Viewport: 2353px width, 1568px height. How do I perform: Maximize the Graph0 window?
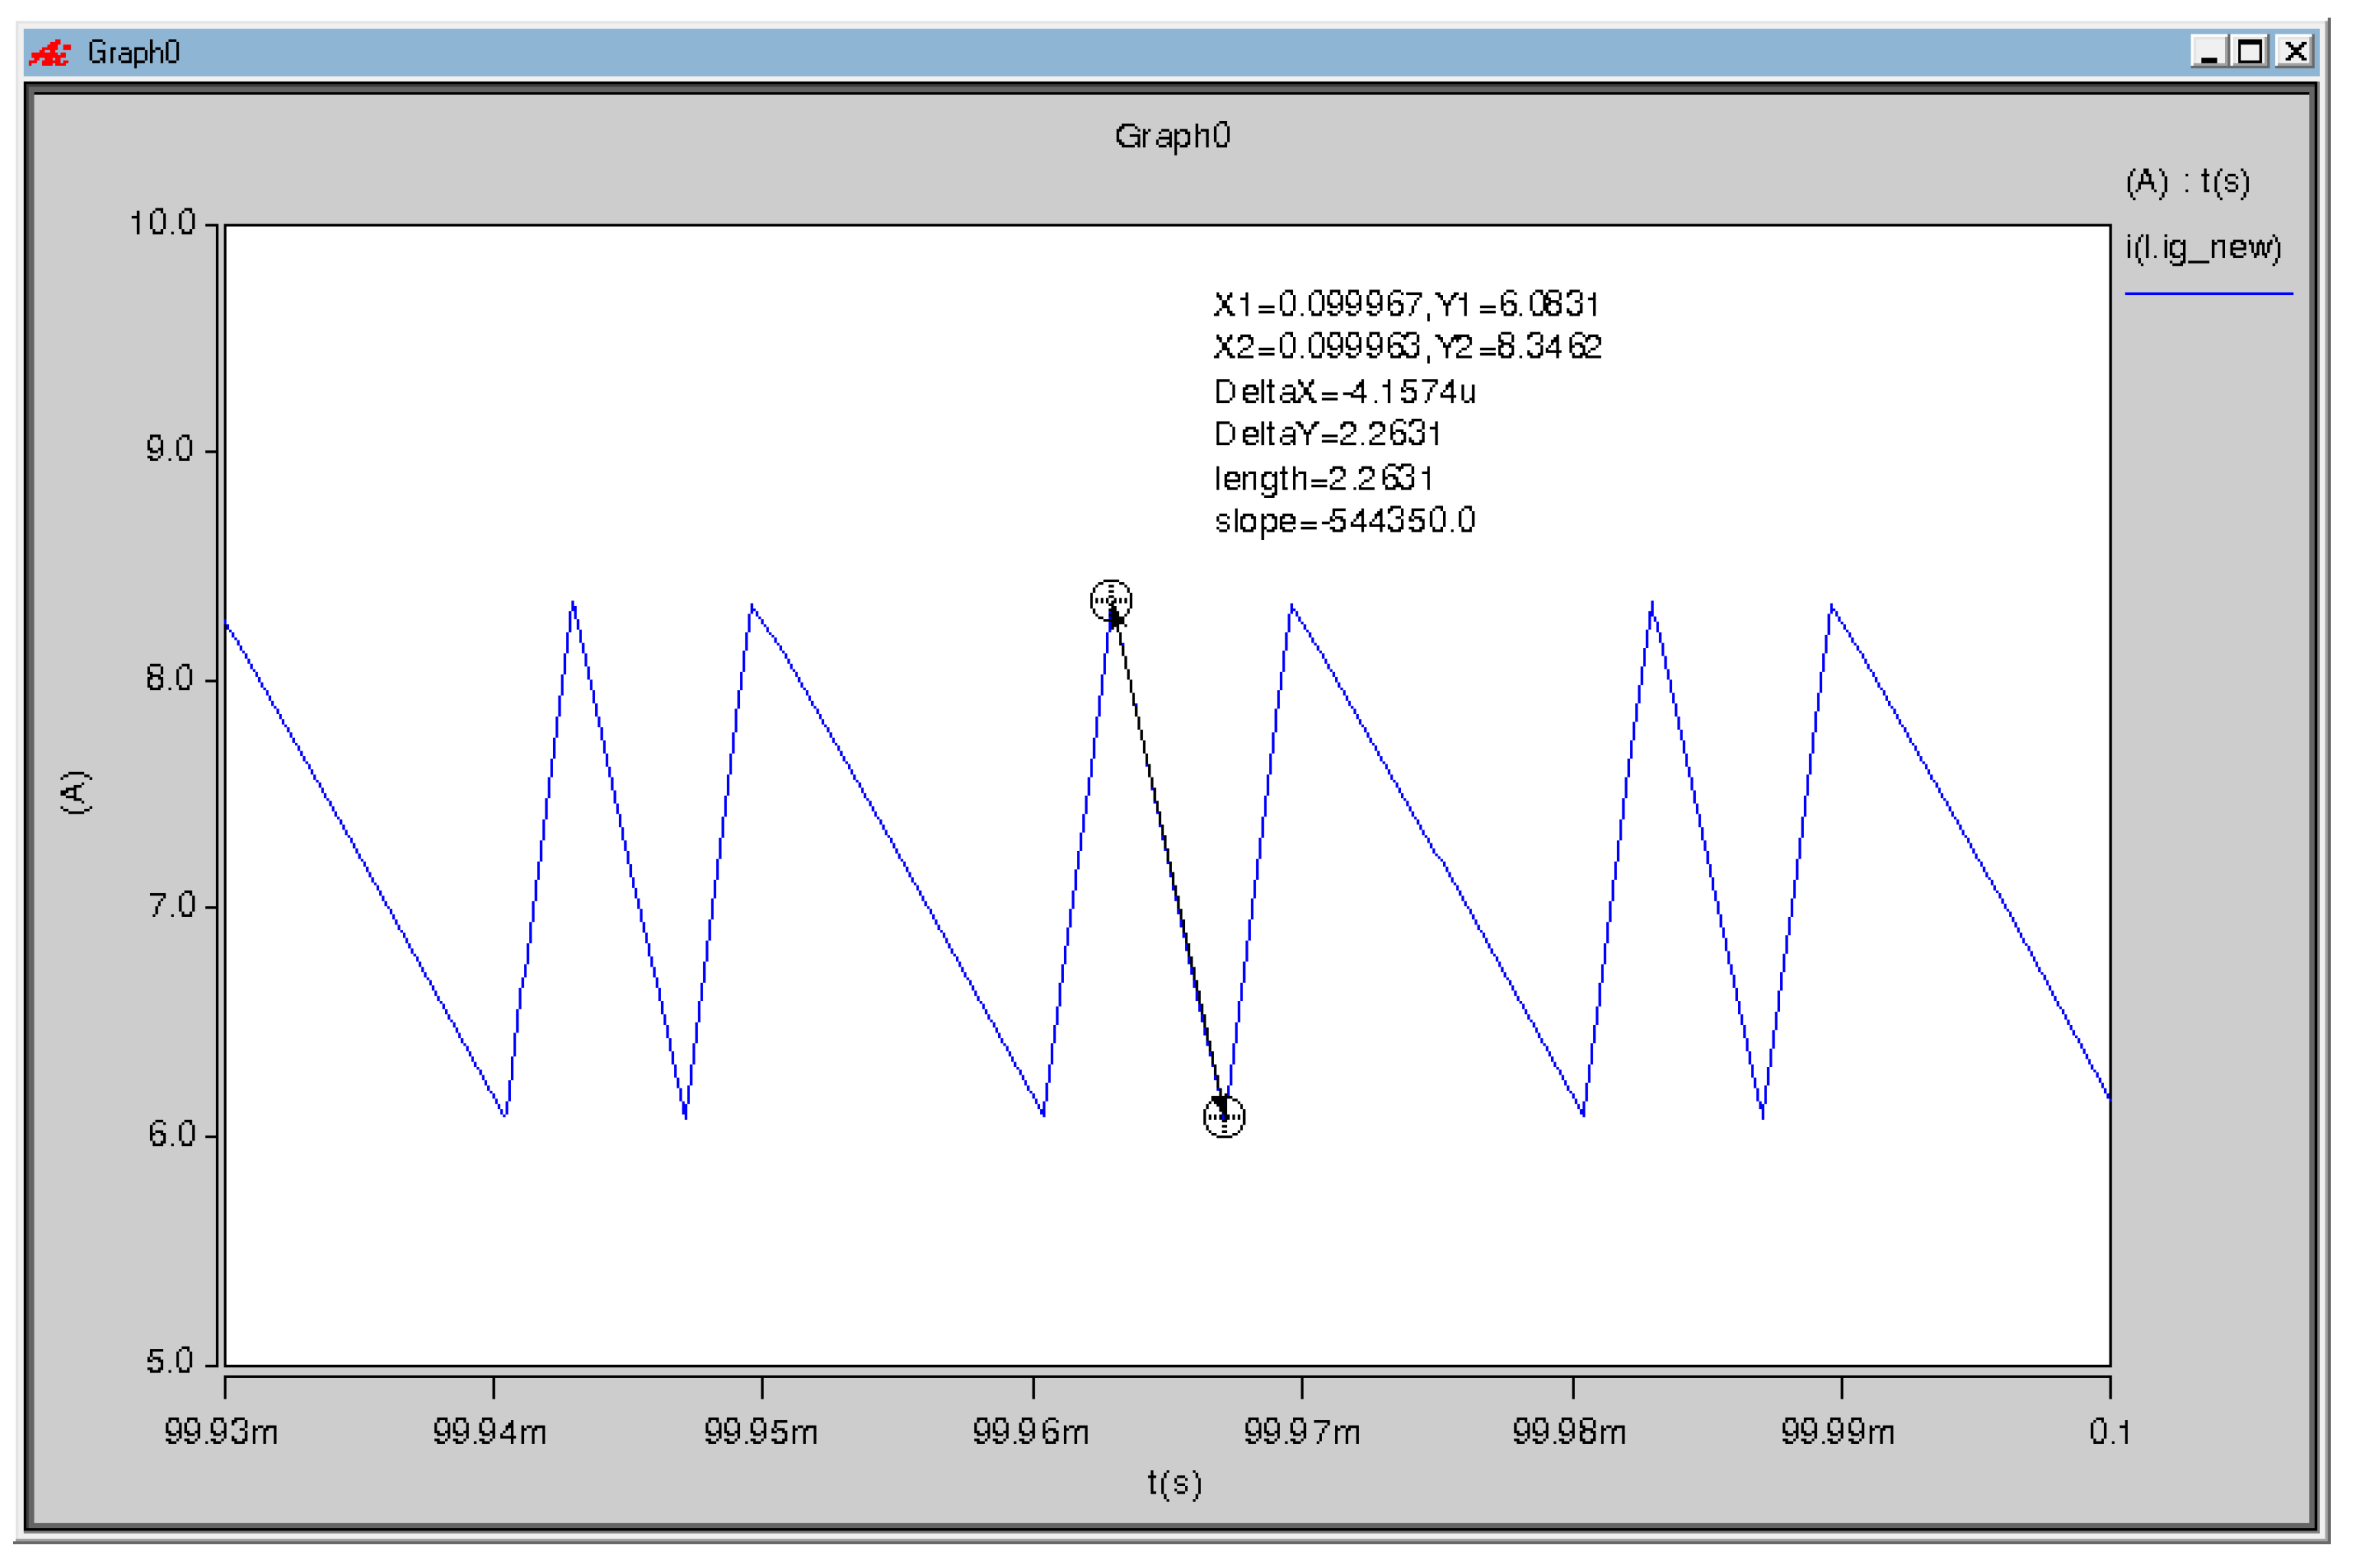point(2250,51)
